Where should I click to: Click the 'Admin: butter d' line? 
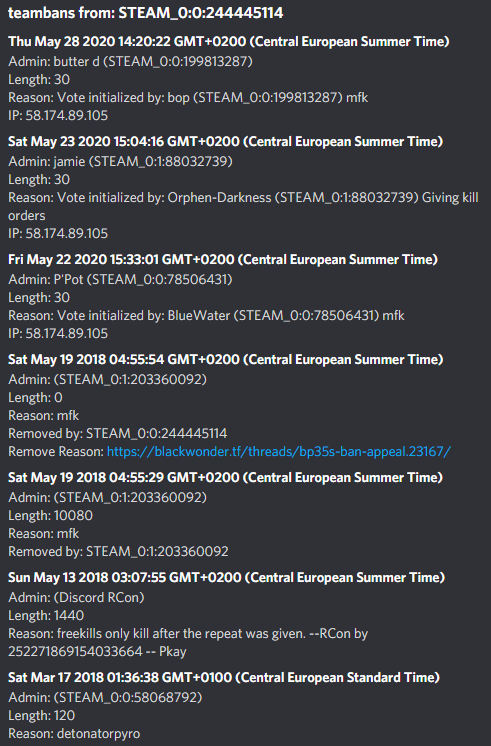click(x=130, y=61)
